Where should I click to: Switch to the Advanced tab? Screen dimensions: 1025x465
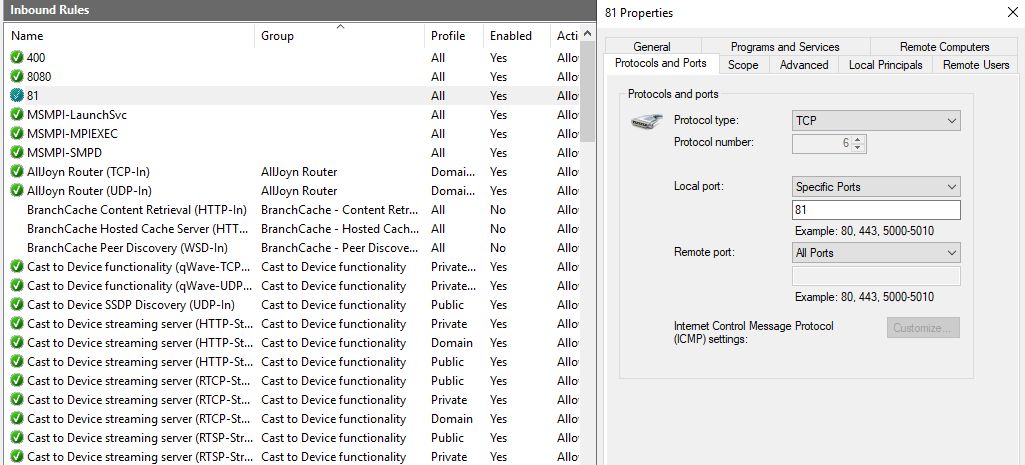[804, 65]
